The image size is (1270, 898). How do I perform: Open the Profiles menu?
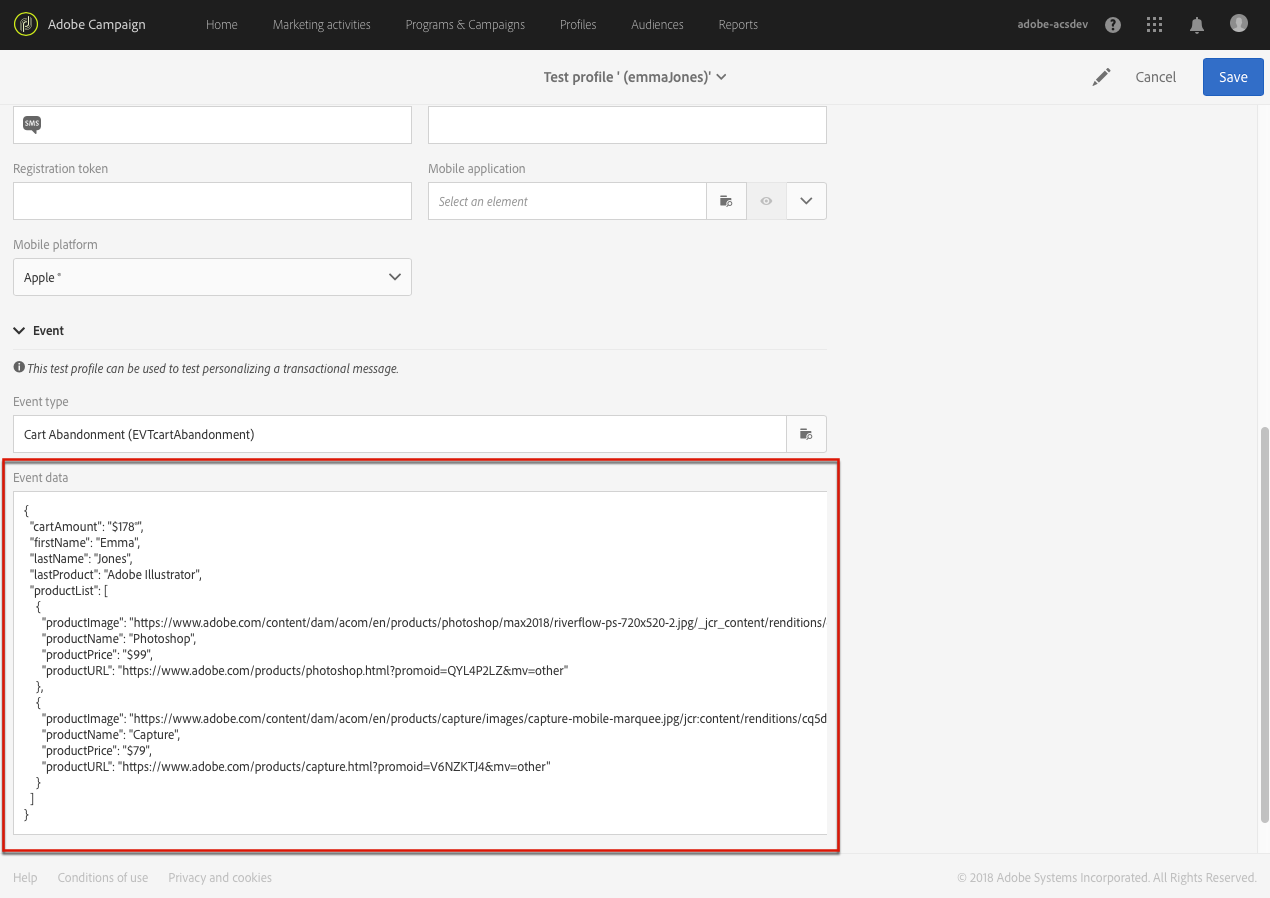(x=578, y=25)
